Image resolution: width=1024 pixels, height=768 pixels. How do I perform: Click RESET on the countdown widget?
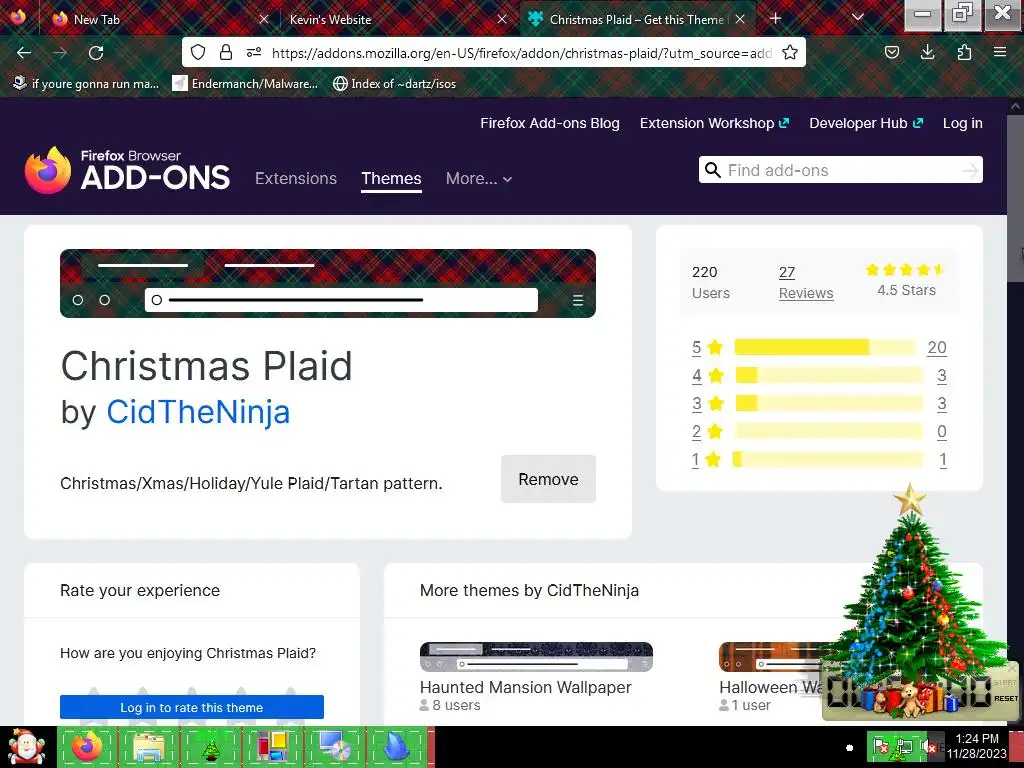1006,698
